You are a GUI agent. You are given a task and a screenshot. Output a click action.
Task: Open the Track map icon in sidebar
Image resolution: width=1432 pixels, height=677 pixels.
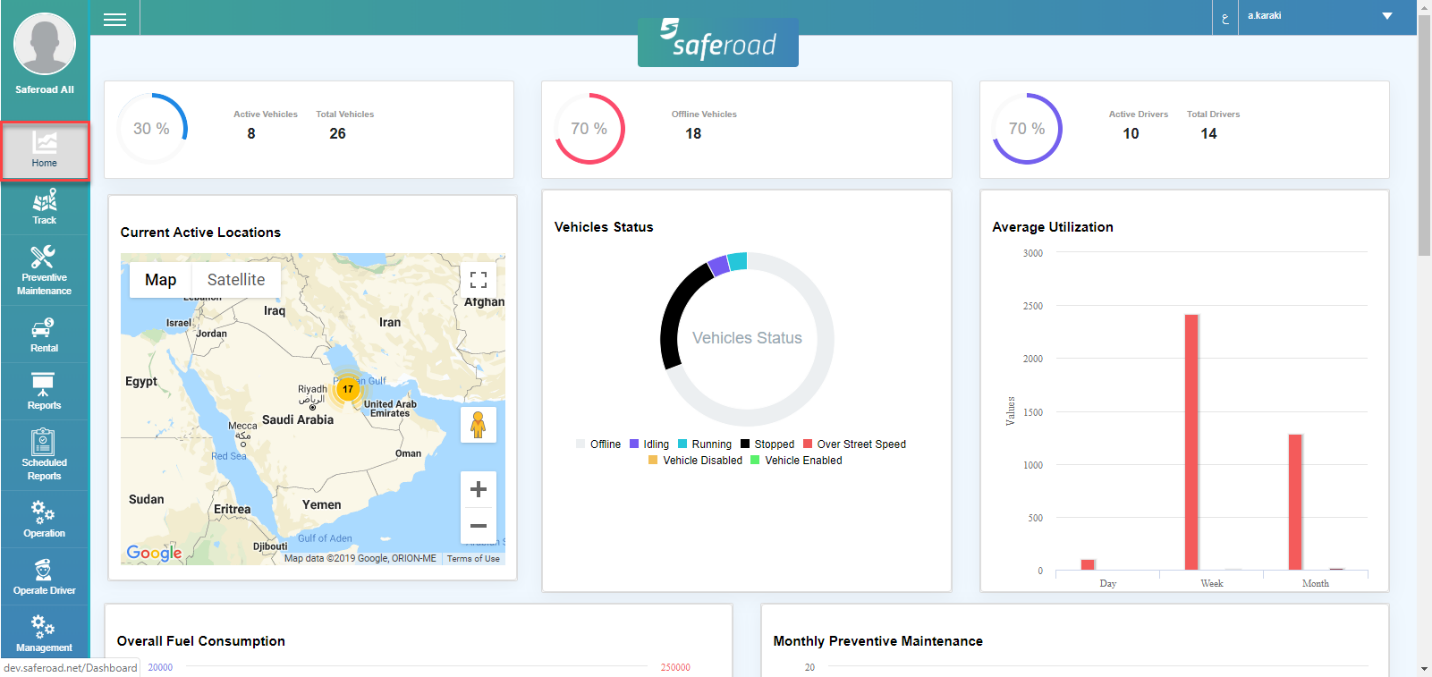click(x=44, y=201)
